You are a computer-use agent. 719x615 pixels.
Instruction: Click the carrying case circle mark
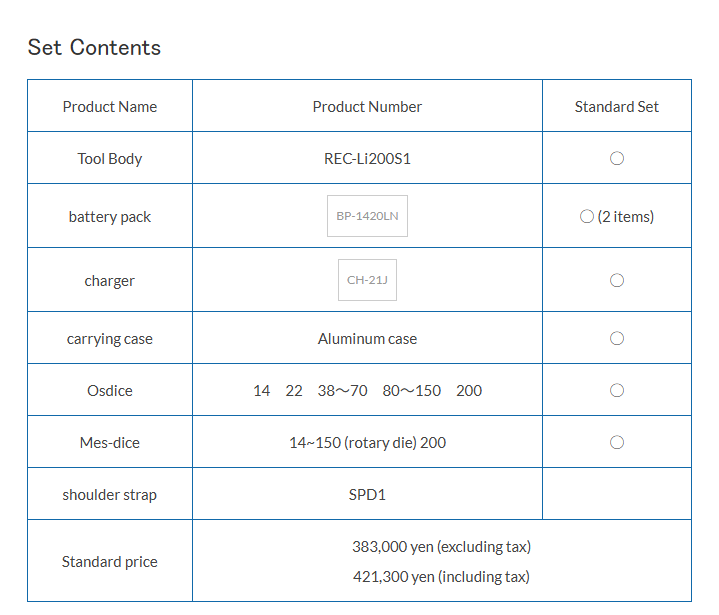pyautogui.click(x=617, y=338)
